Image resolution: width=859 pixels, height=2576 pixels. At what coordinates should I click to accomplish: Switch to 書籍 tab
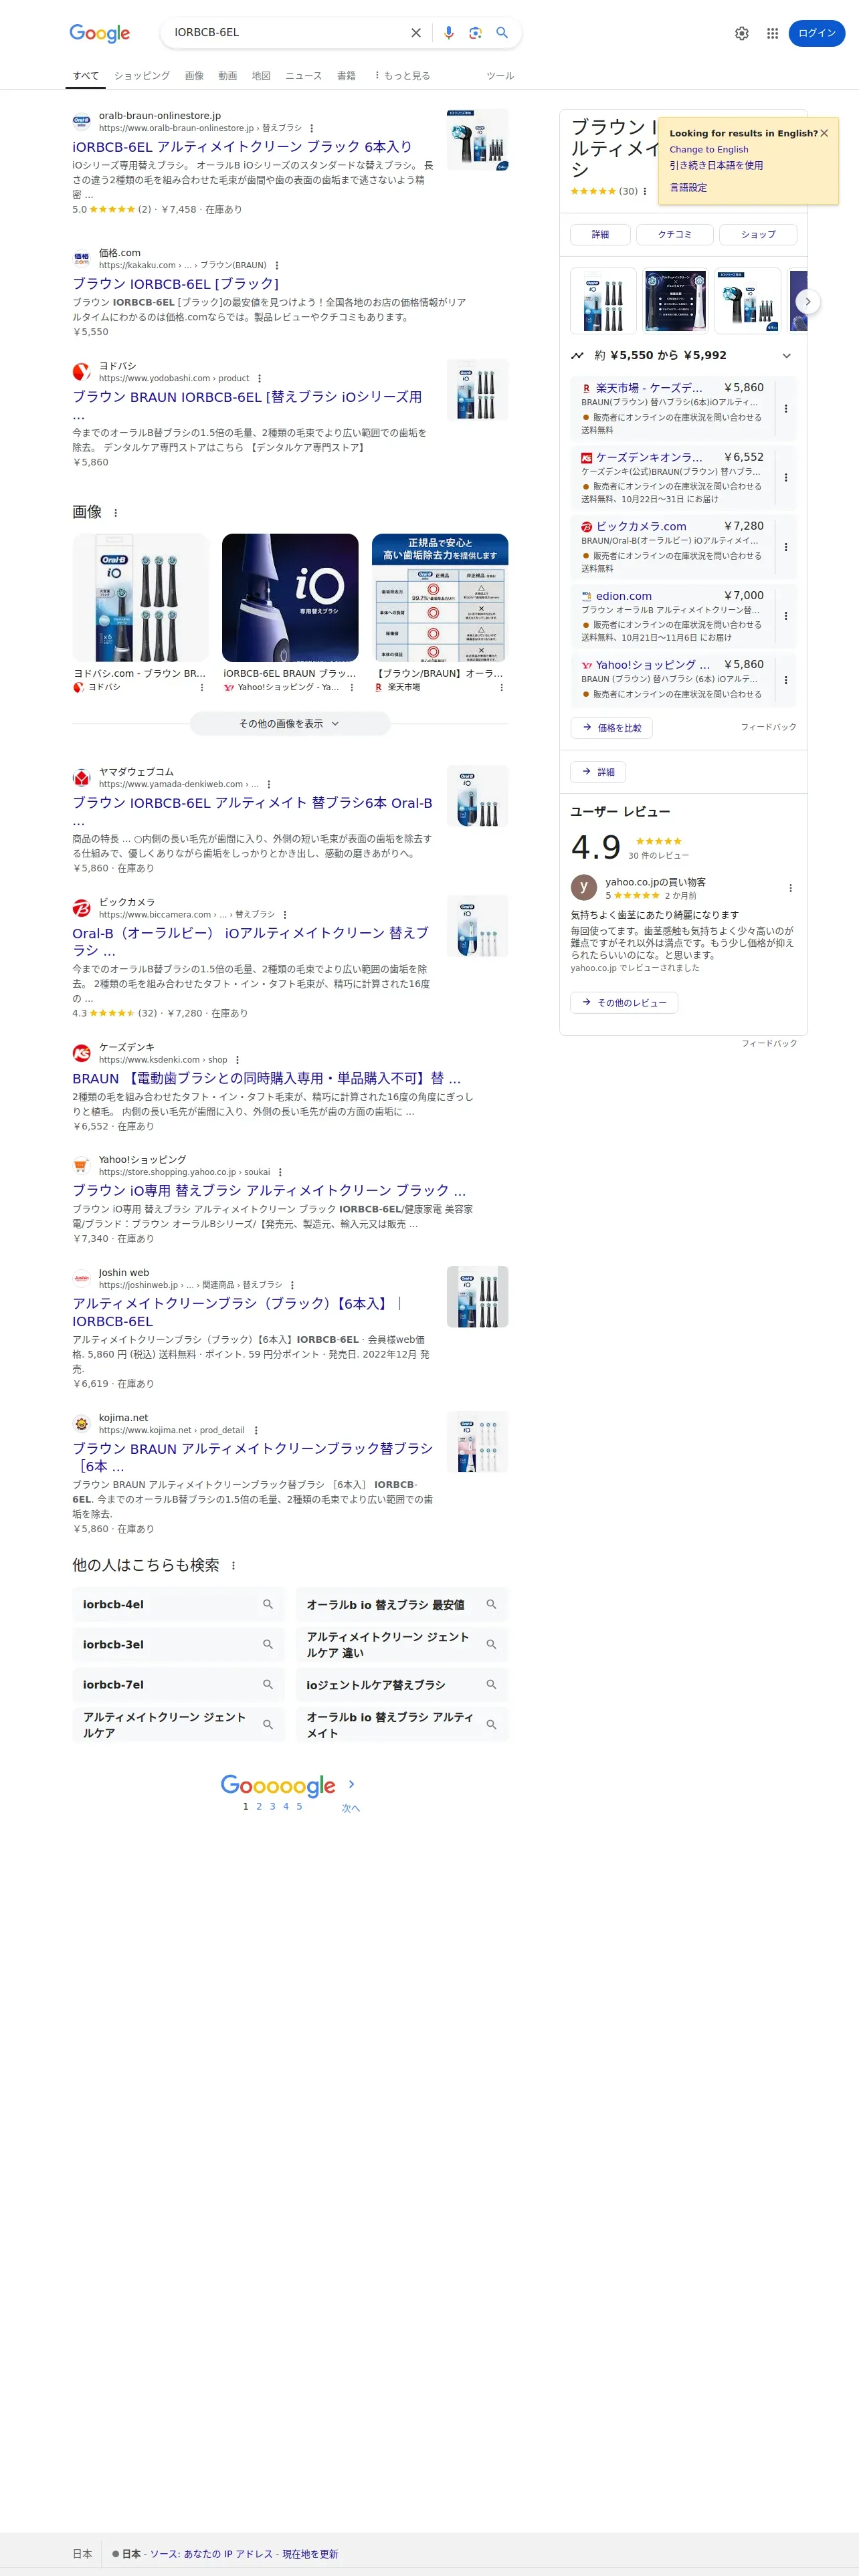tap(346, 76)
